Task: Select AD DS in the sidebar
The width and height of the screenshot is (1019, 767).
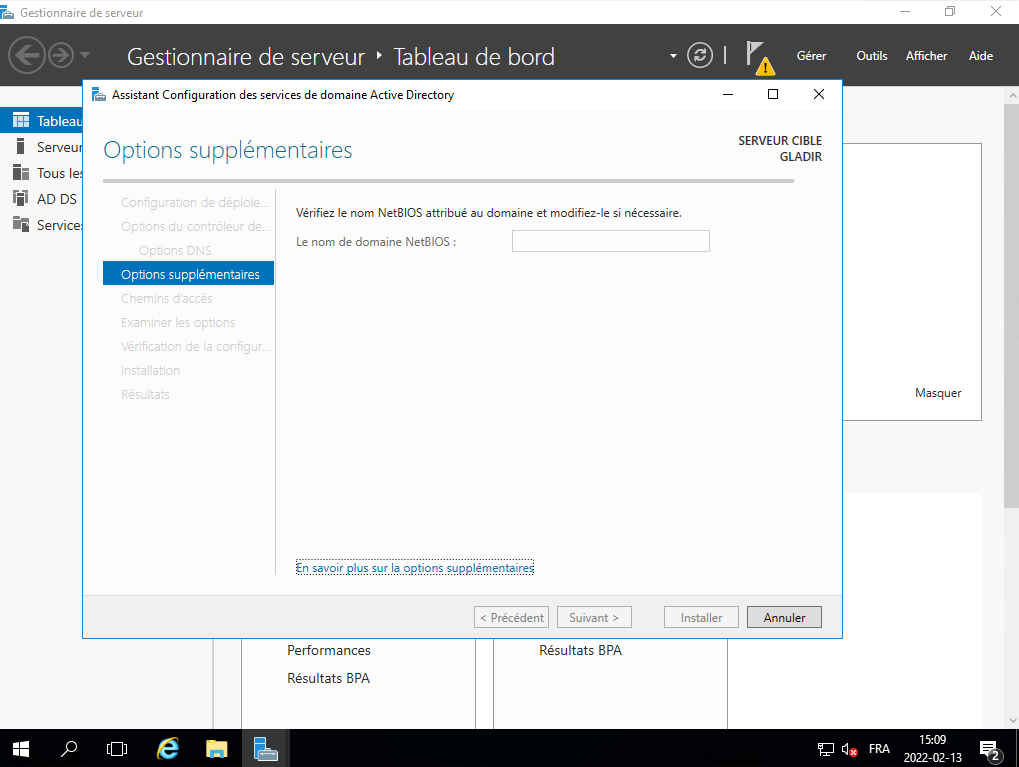Action: coord(56,199)
